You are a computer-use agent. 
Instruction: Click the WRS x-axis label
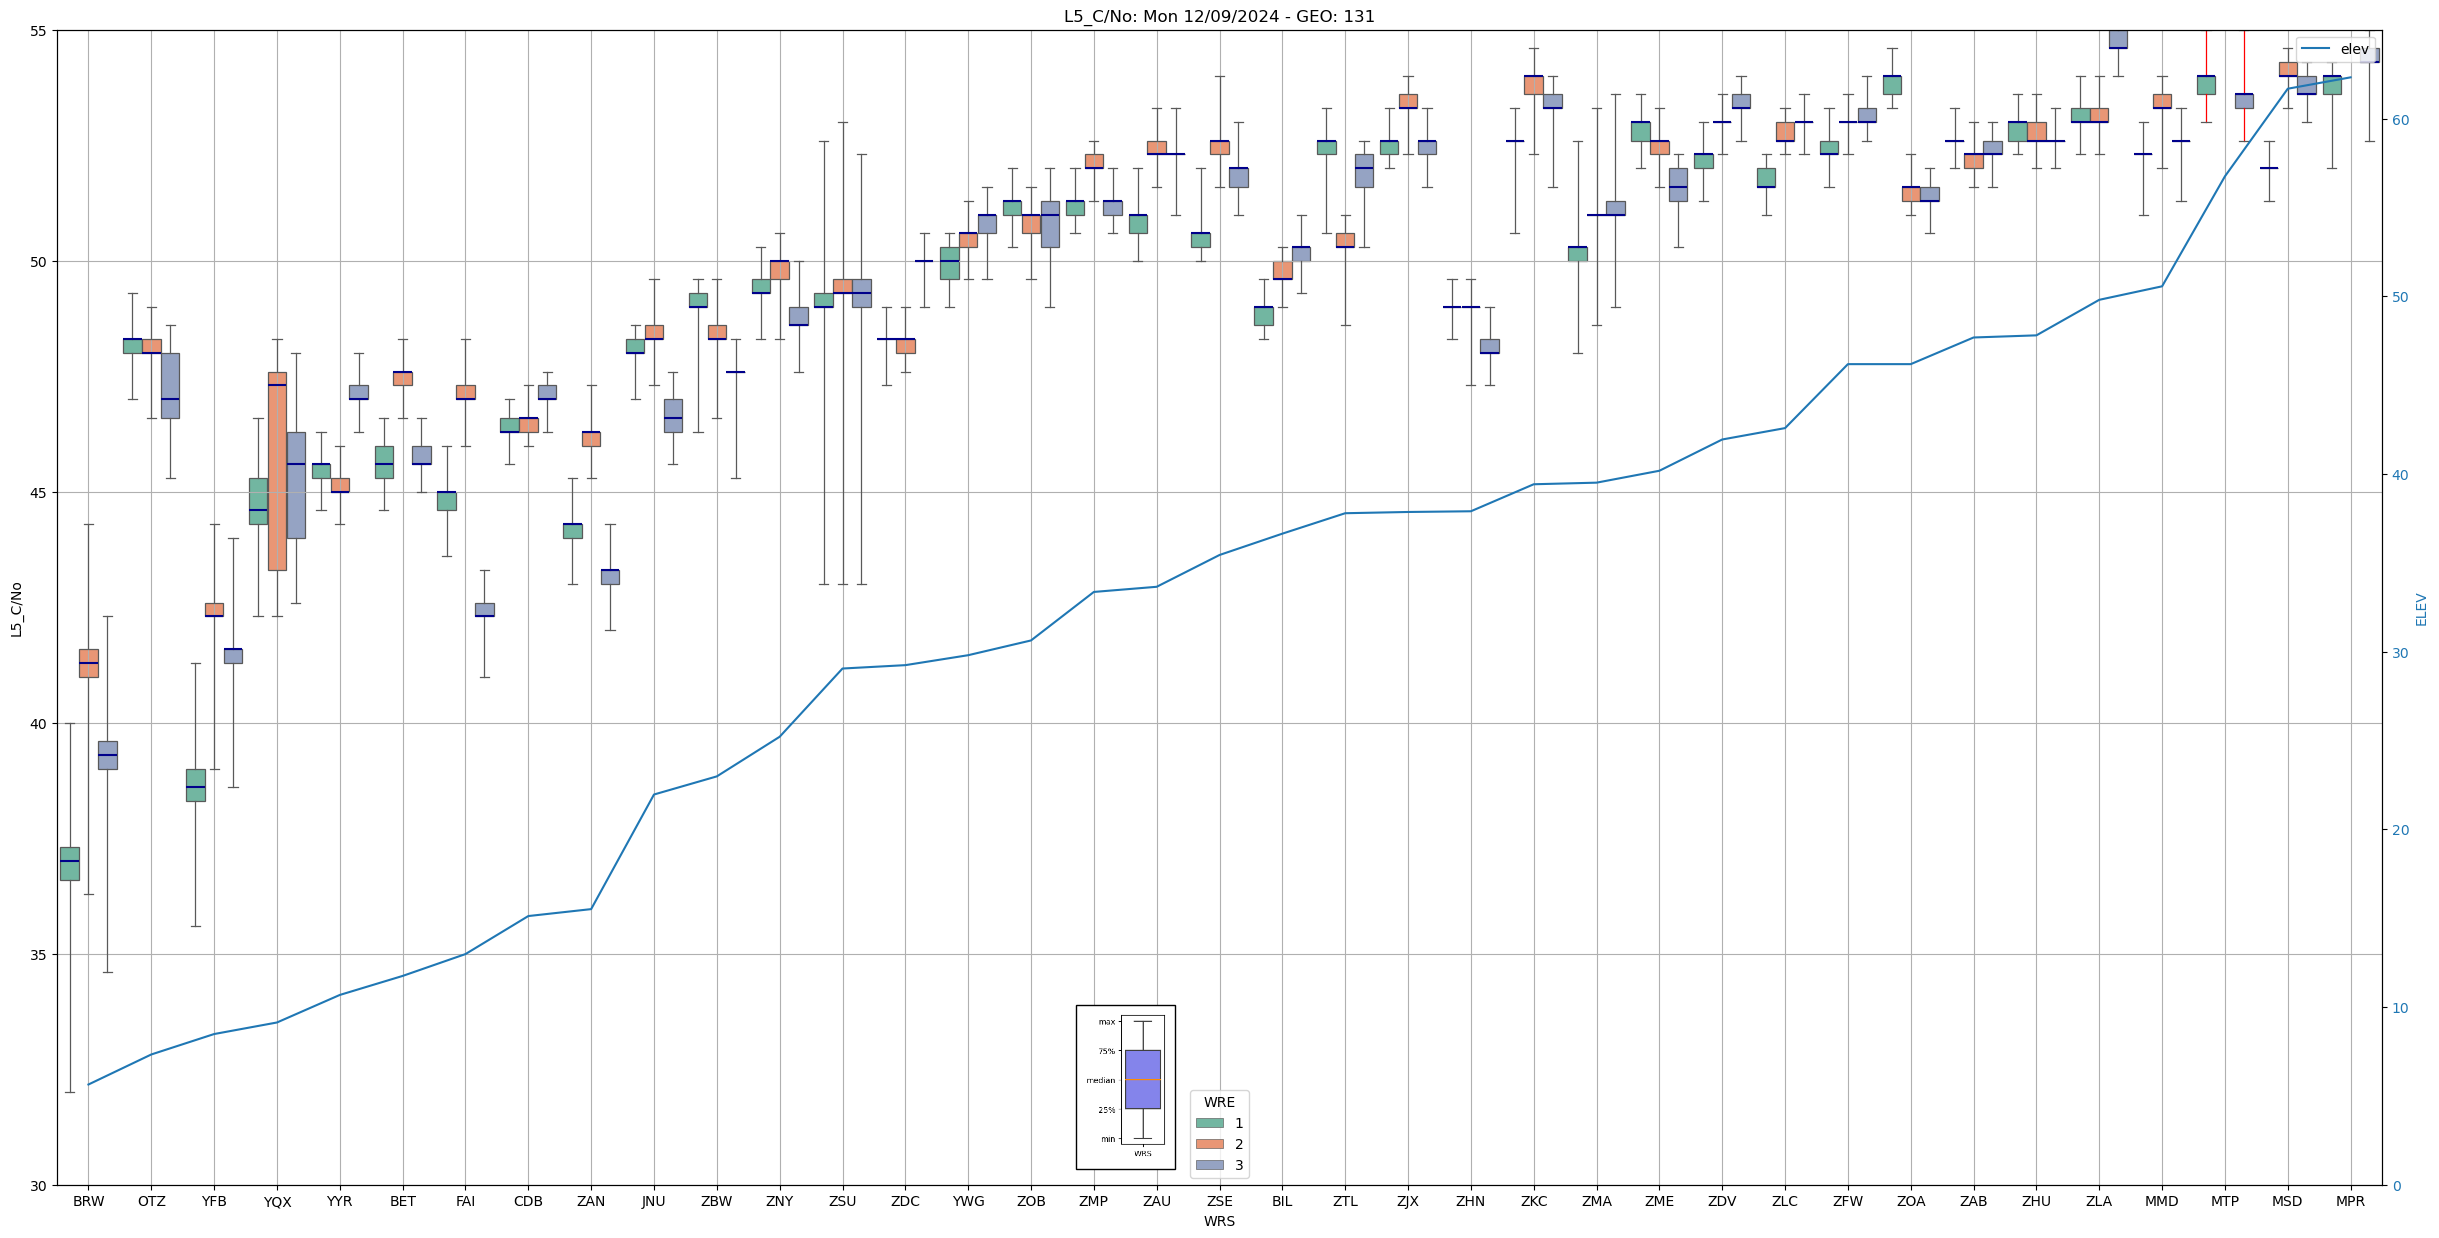(x=1218, y=1221)
